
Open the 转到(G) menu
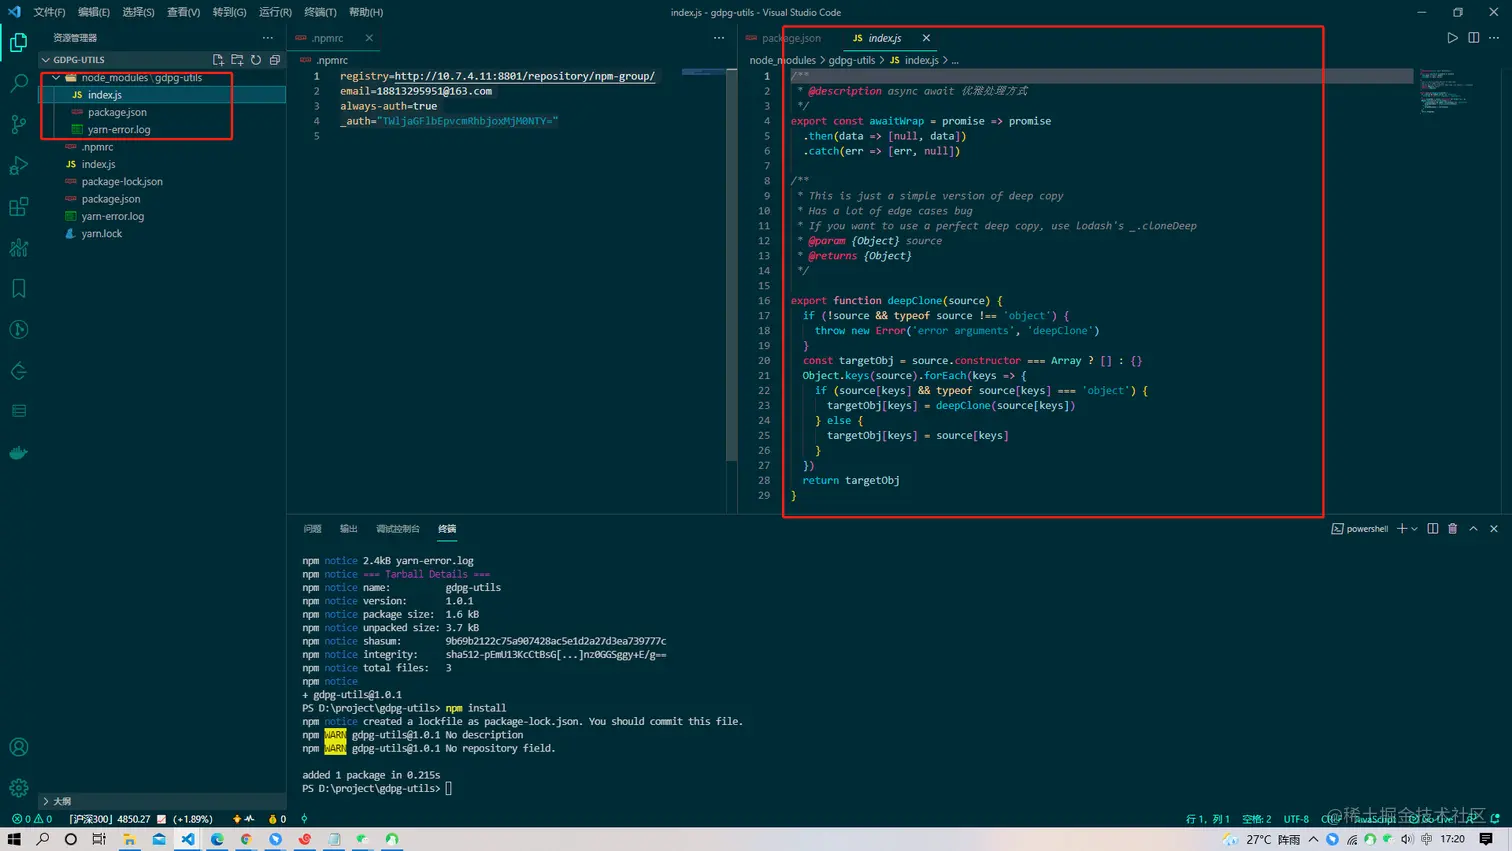pyautogui.click(x=229, y=12)
